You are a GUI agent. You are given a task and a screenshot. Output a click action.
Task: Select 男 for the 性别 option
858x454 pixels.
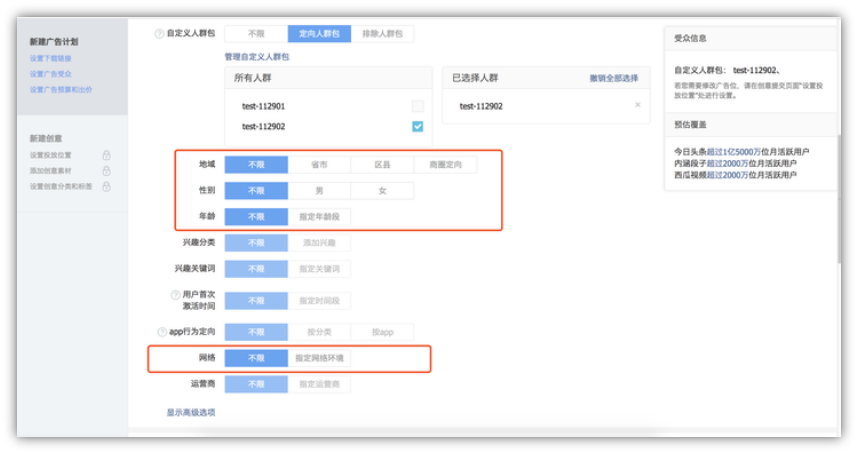click(x=319, y=190)
